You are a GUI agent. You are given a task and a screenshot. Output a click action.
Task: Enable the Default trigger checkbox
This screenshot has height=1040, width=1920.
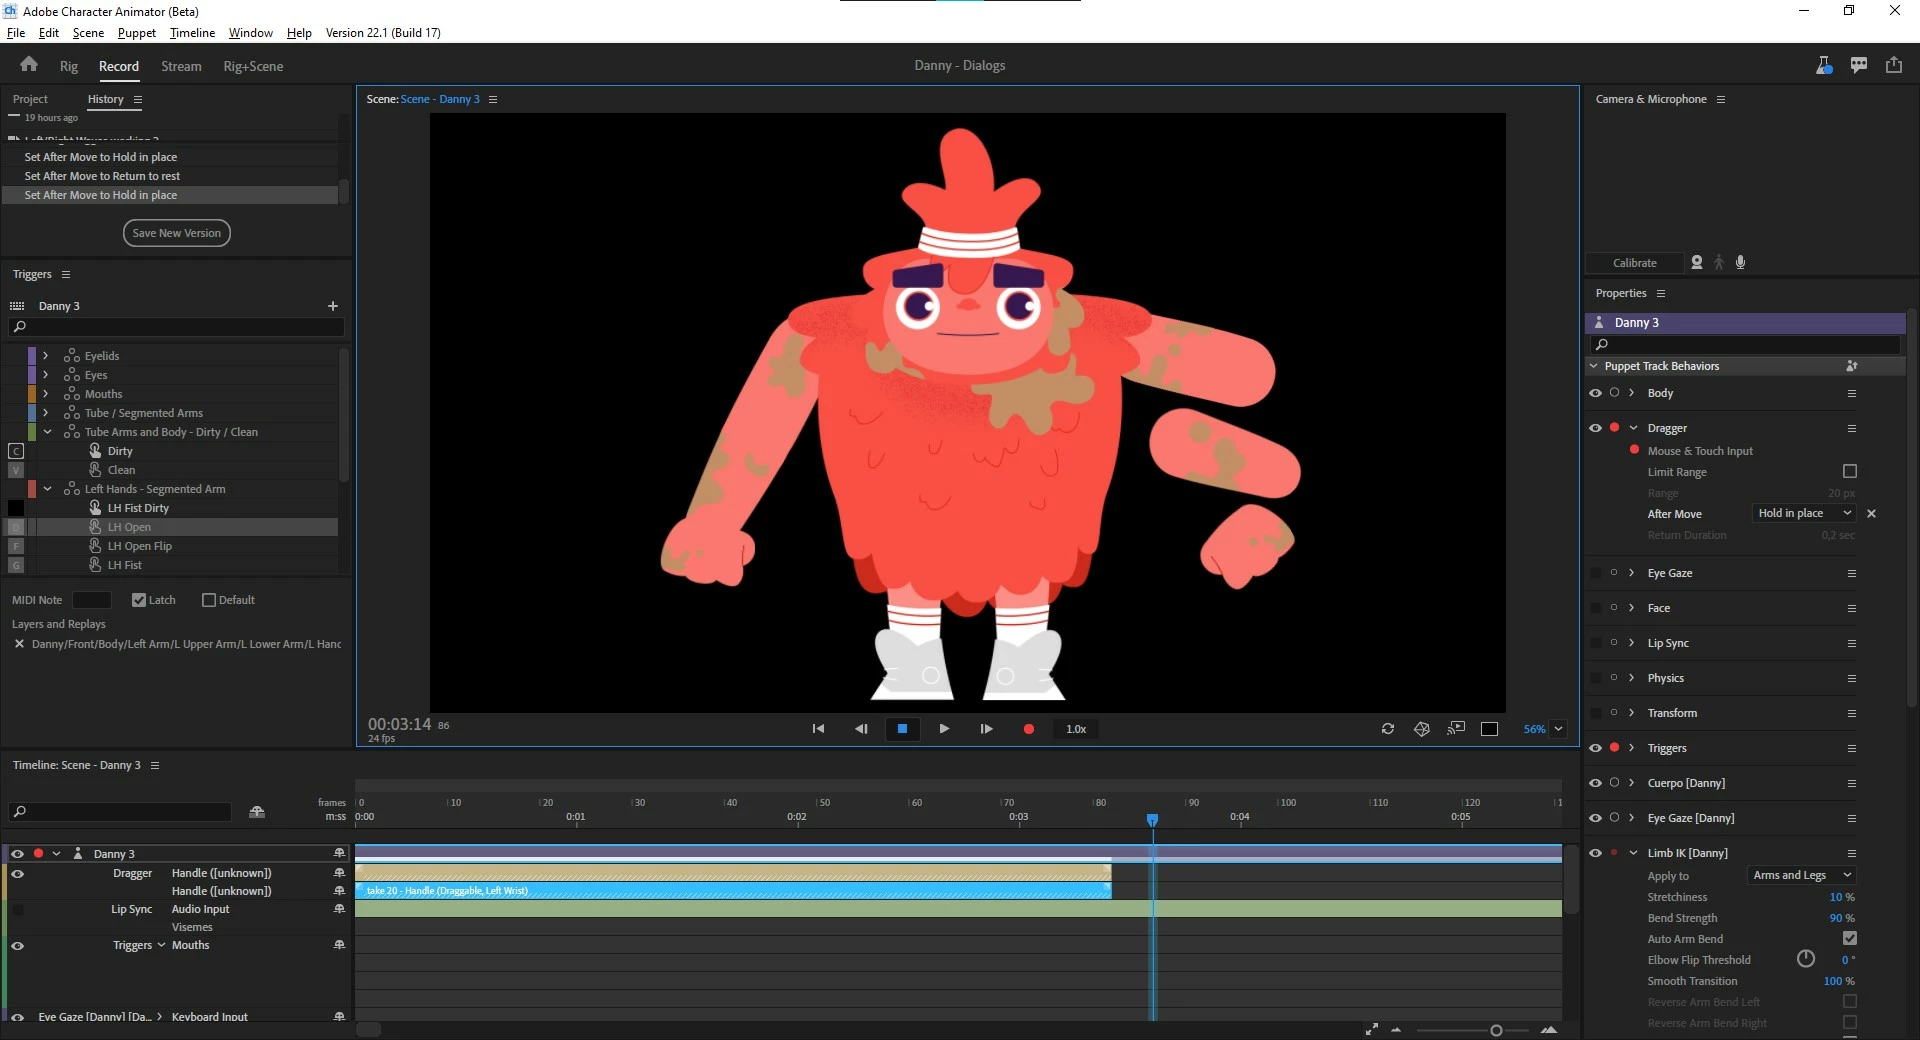(209, 600)
